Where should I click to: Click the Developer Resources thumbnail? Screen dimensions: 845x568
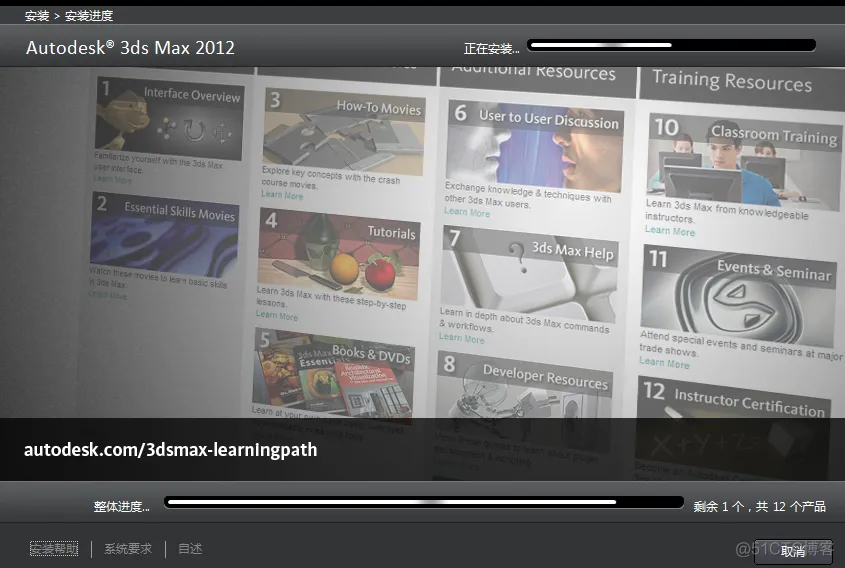524,401
